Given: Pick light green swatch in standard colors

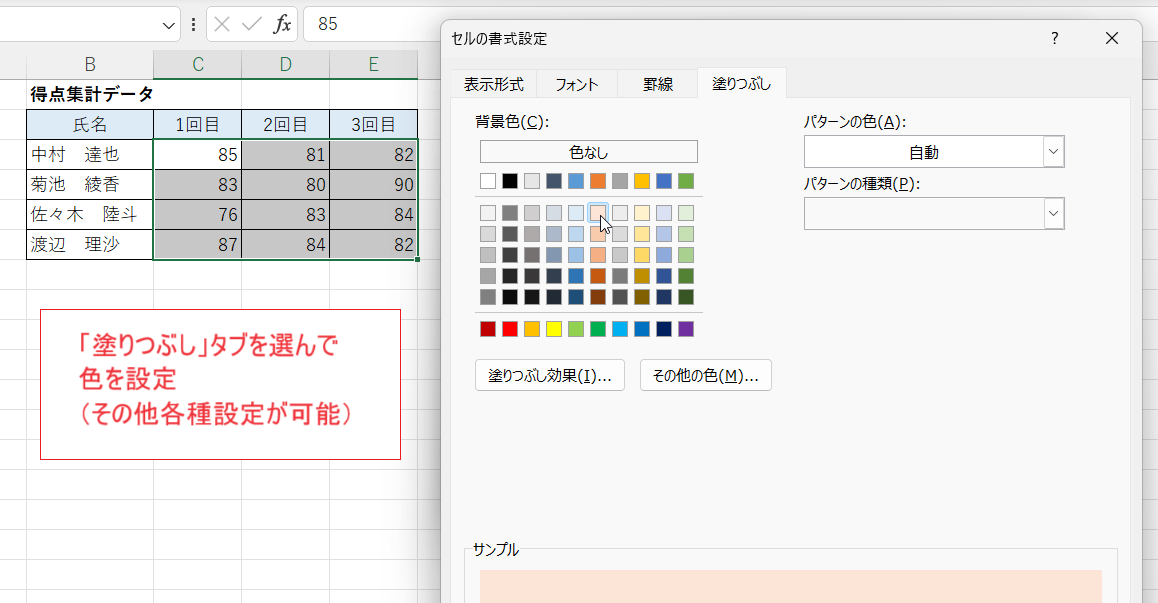Looking at the screenshot, I should point(576,329).
